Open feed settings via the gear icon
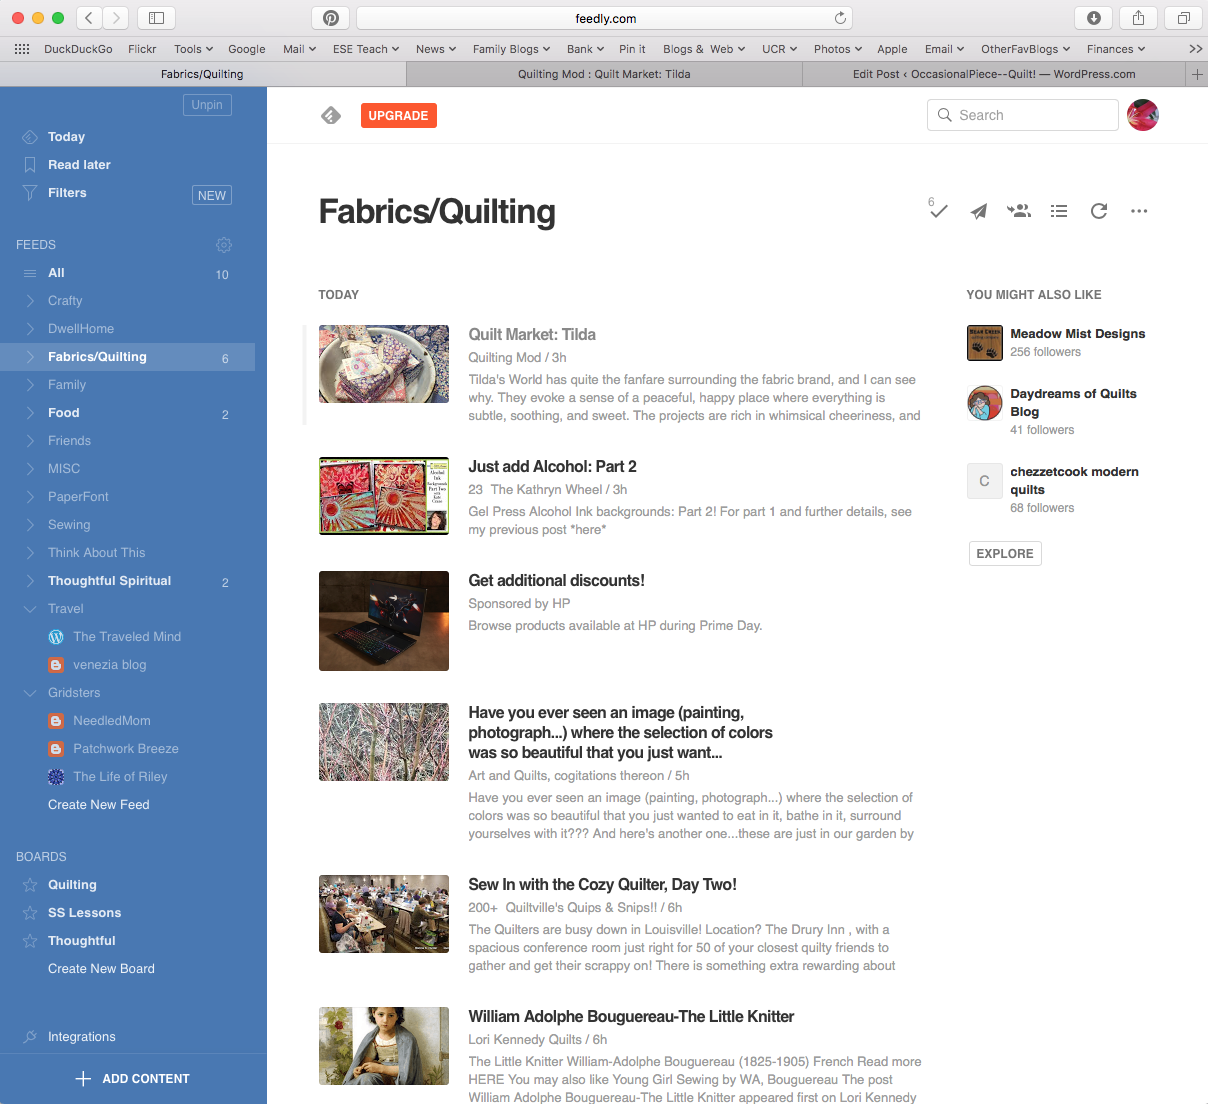 click(223, 244)
